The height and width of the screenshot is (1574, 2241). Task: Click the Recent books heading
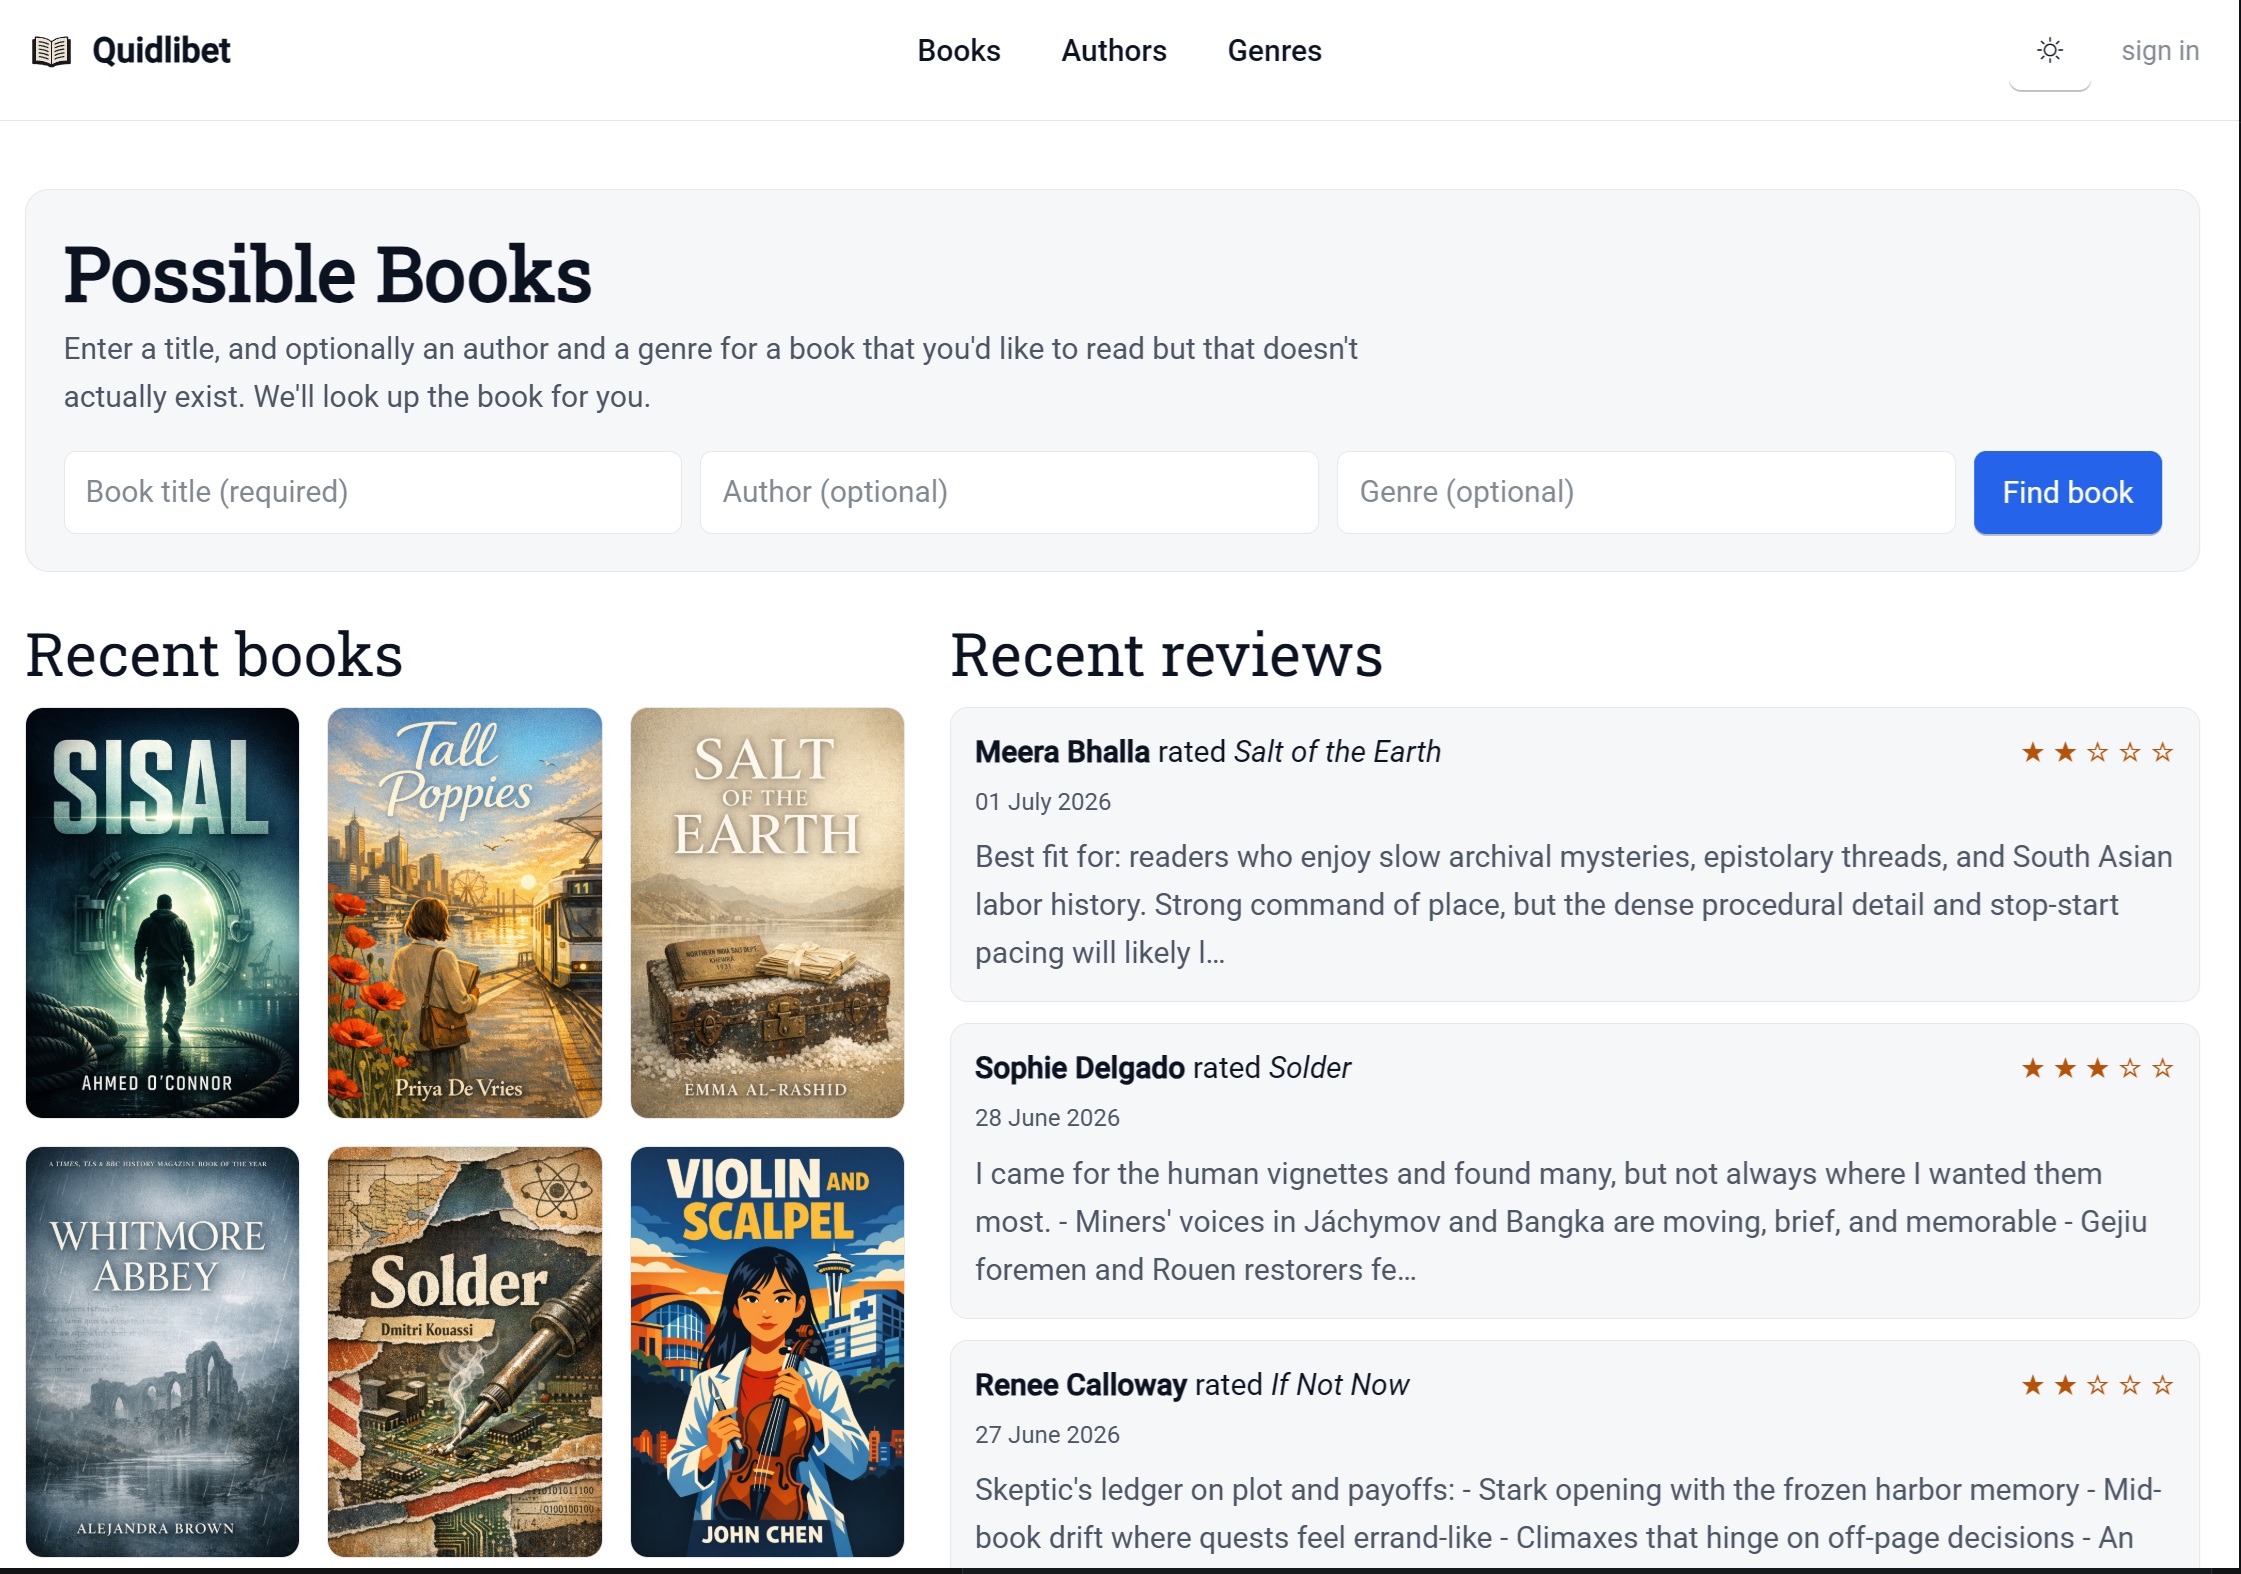(x=214, y=655)
